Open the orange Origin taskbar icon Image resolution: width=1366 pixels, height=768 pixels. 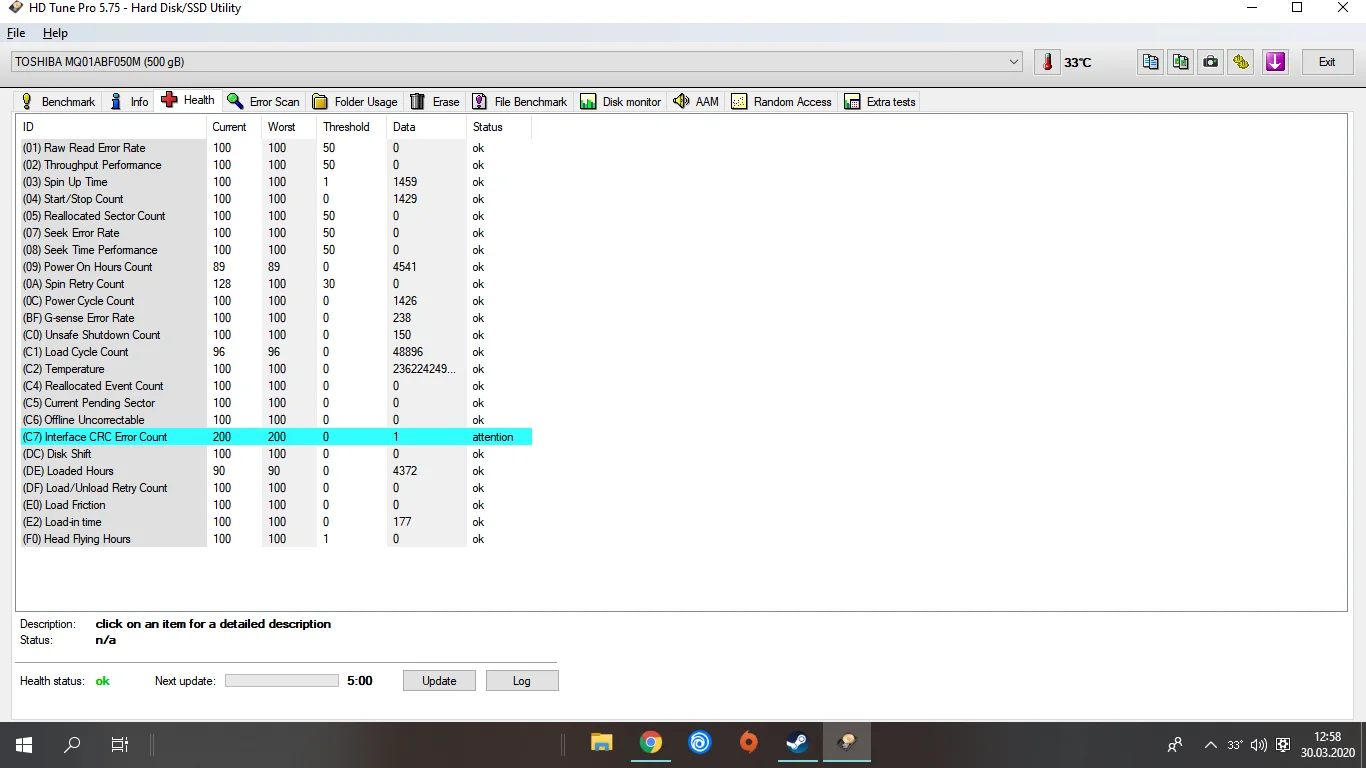pos(749,743)
